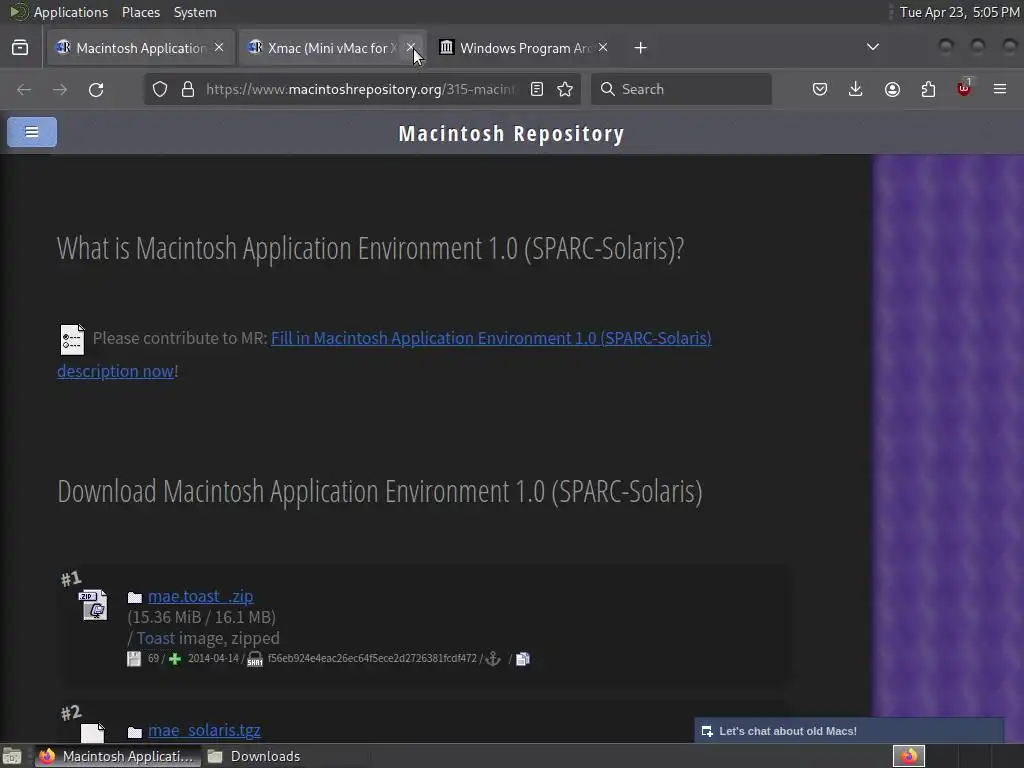Open the tracking protection shield icon
This screenshot has height=768, width=1024.
[160, 89]
